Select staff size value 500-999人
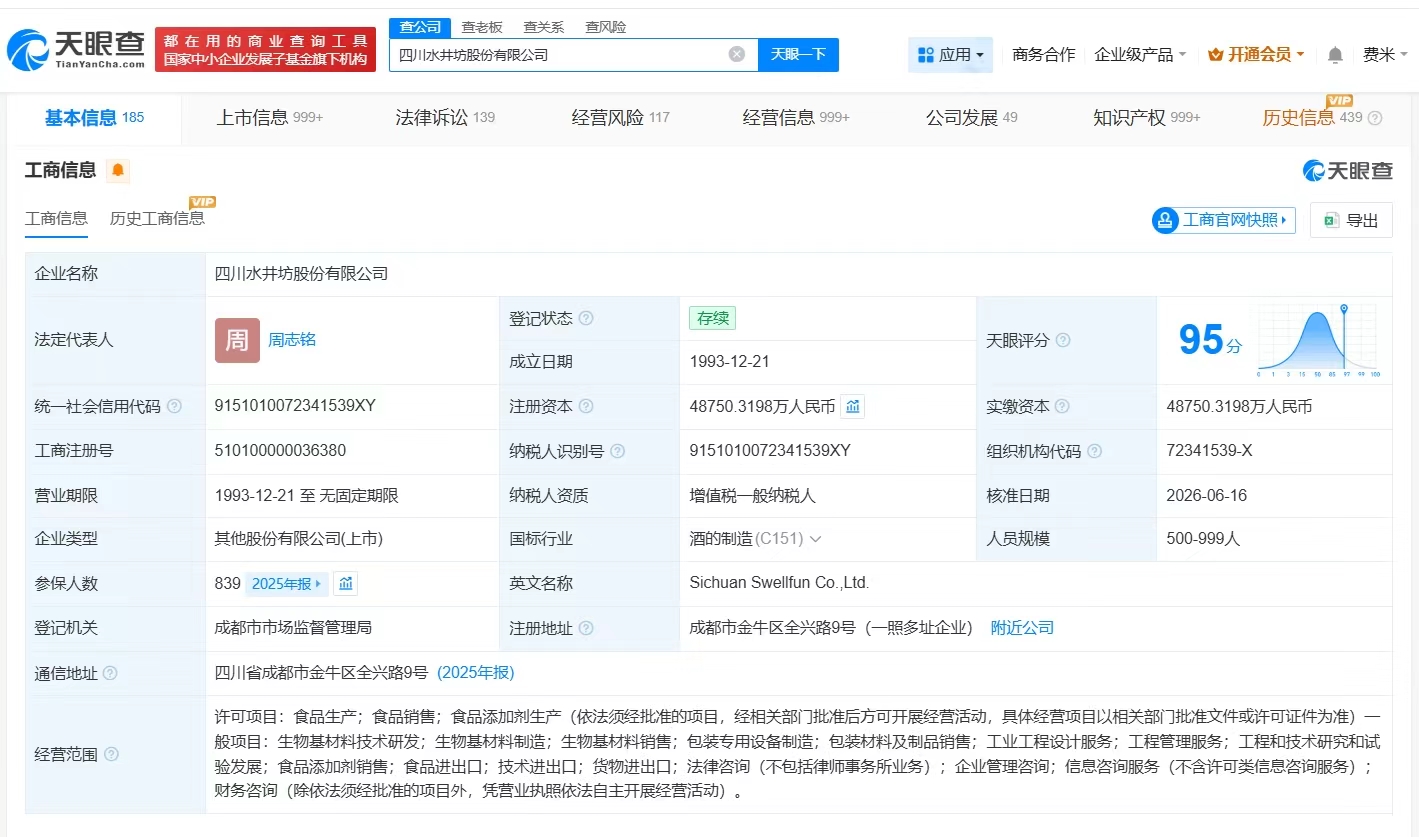This screenshot has width=1419, height=837. pos(1203,539)
